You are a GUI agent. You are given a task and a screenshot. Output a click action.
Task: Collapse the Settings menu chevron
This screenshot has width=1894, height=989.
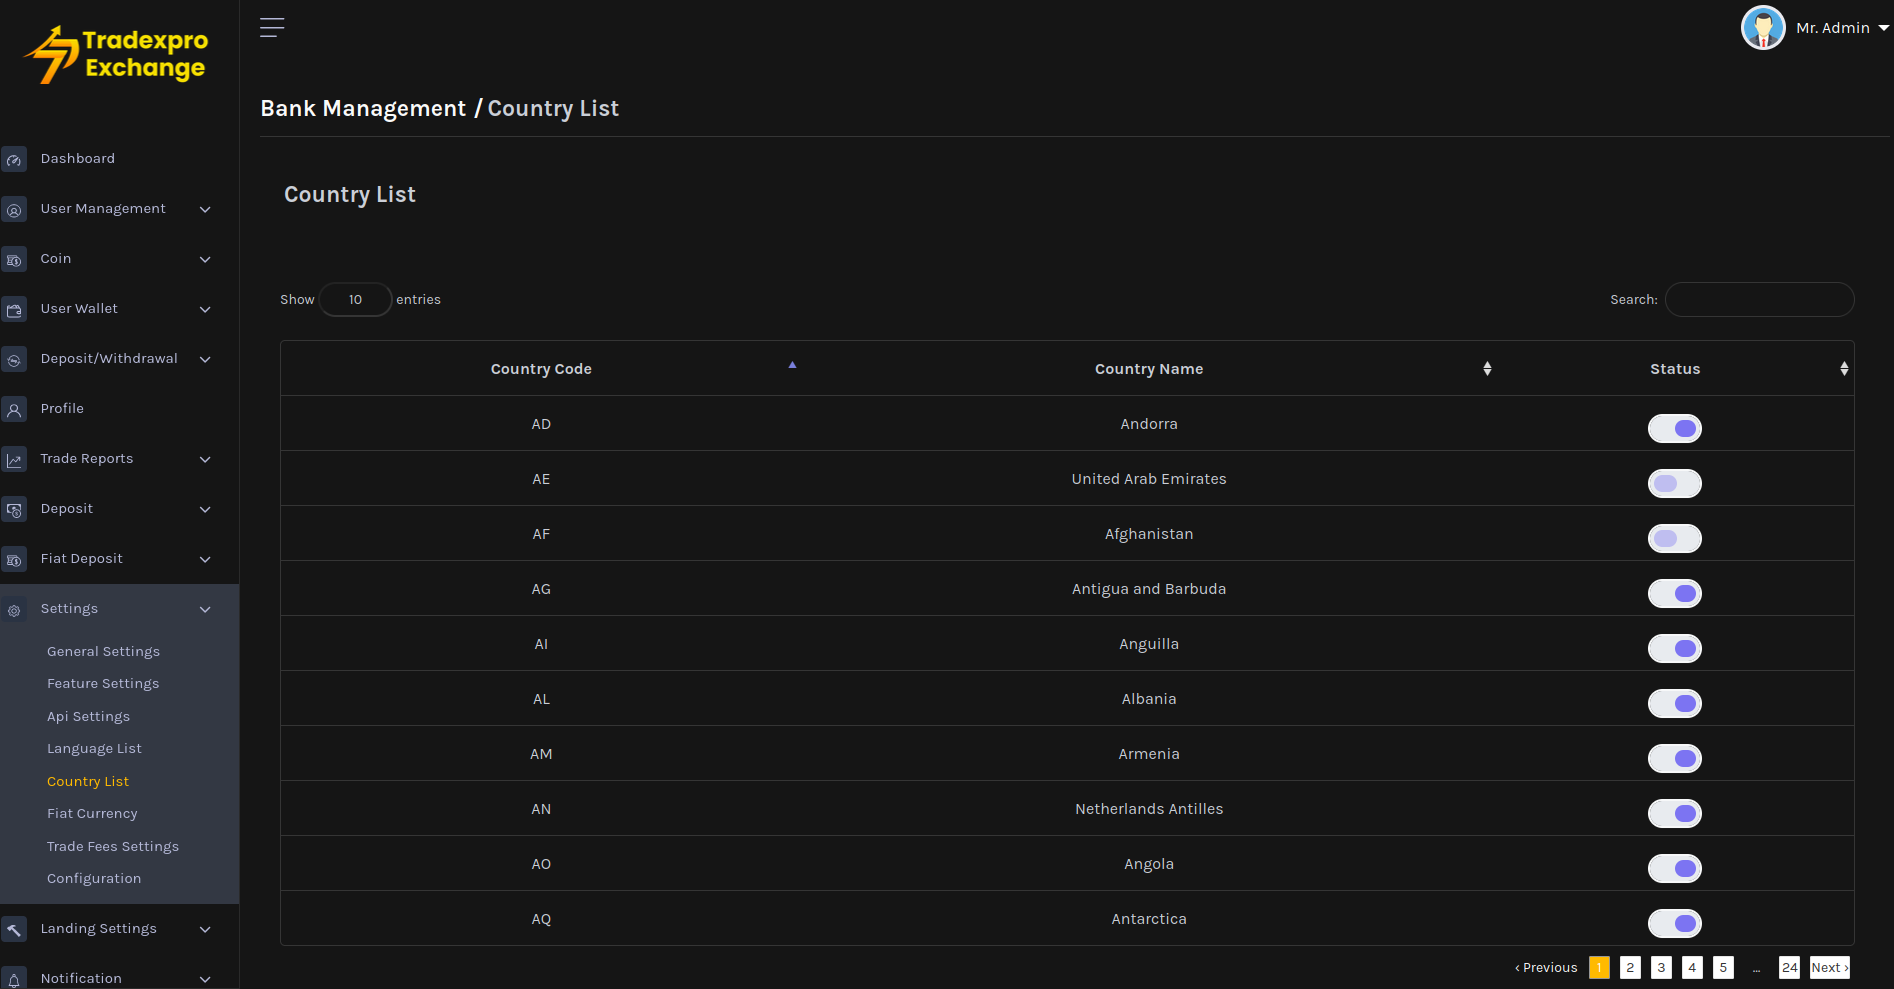pyautogui.click(x=205, y=610)
